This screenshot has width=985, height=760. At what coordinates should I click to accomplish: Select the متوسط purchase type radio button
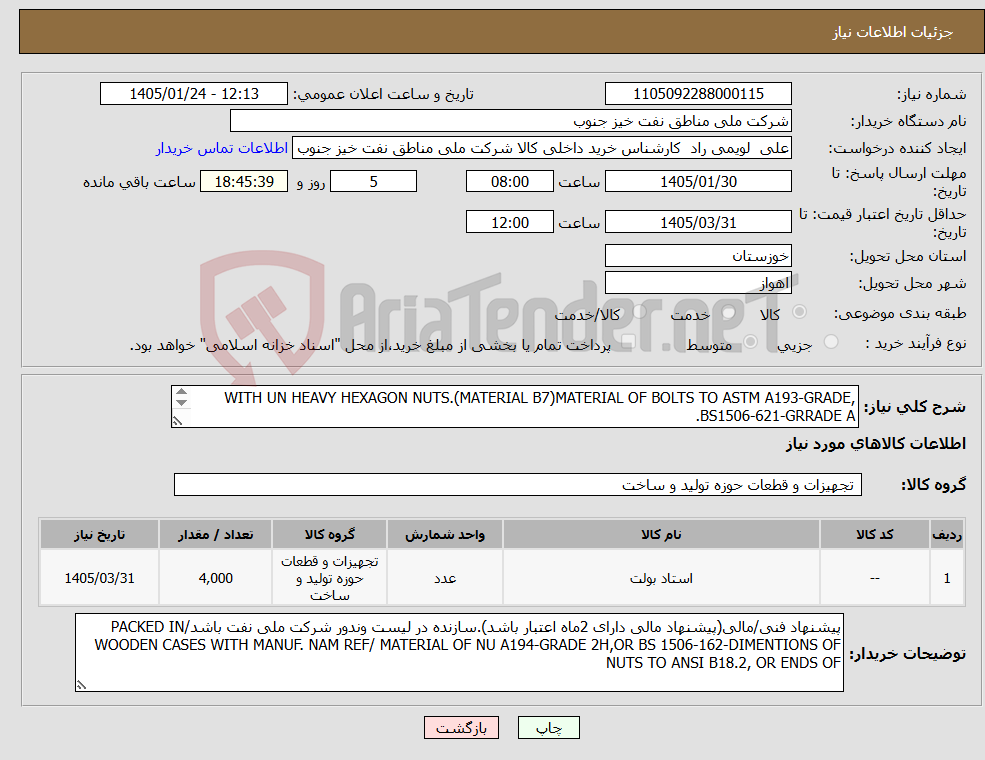(750, 342)
